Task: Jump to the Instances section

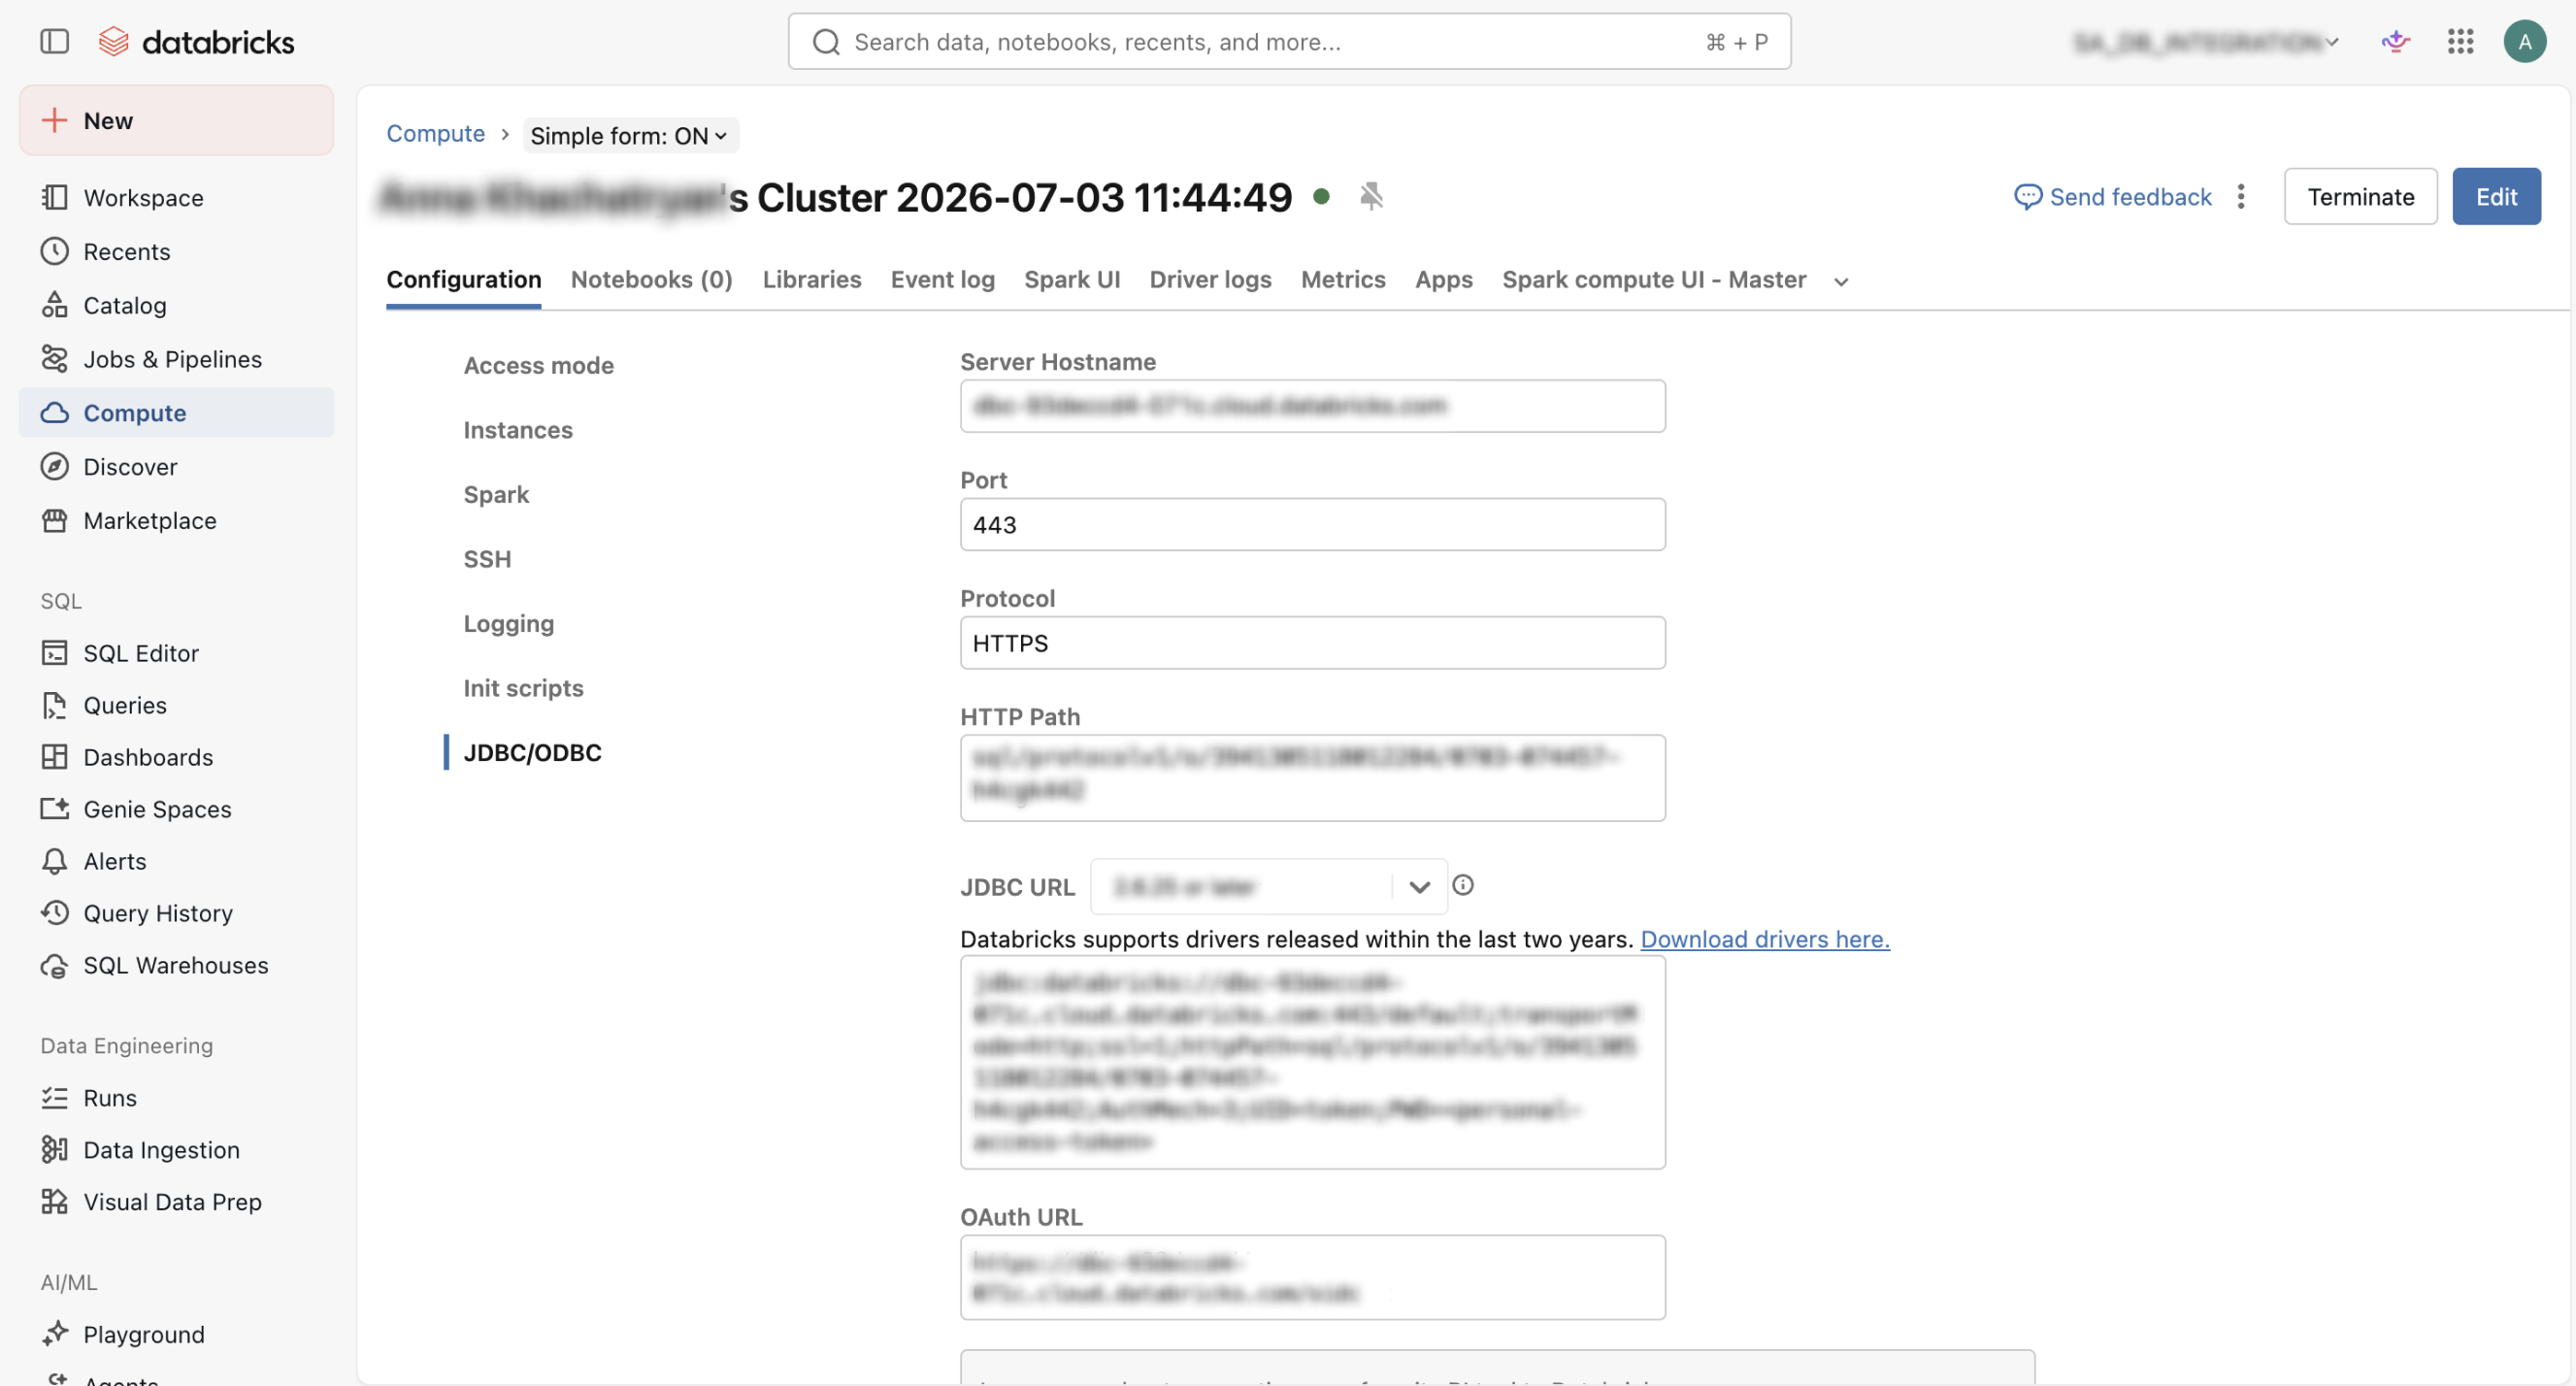Action: coord(518,429)
